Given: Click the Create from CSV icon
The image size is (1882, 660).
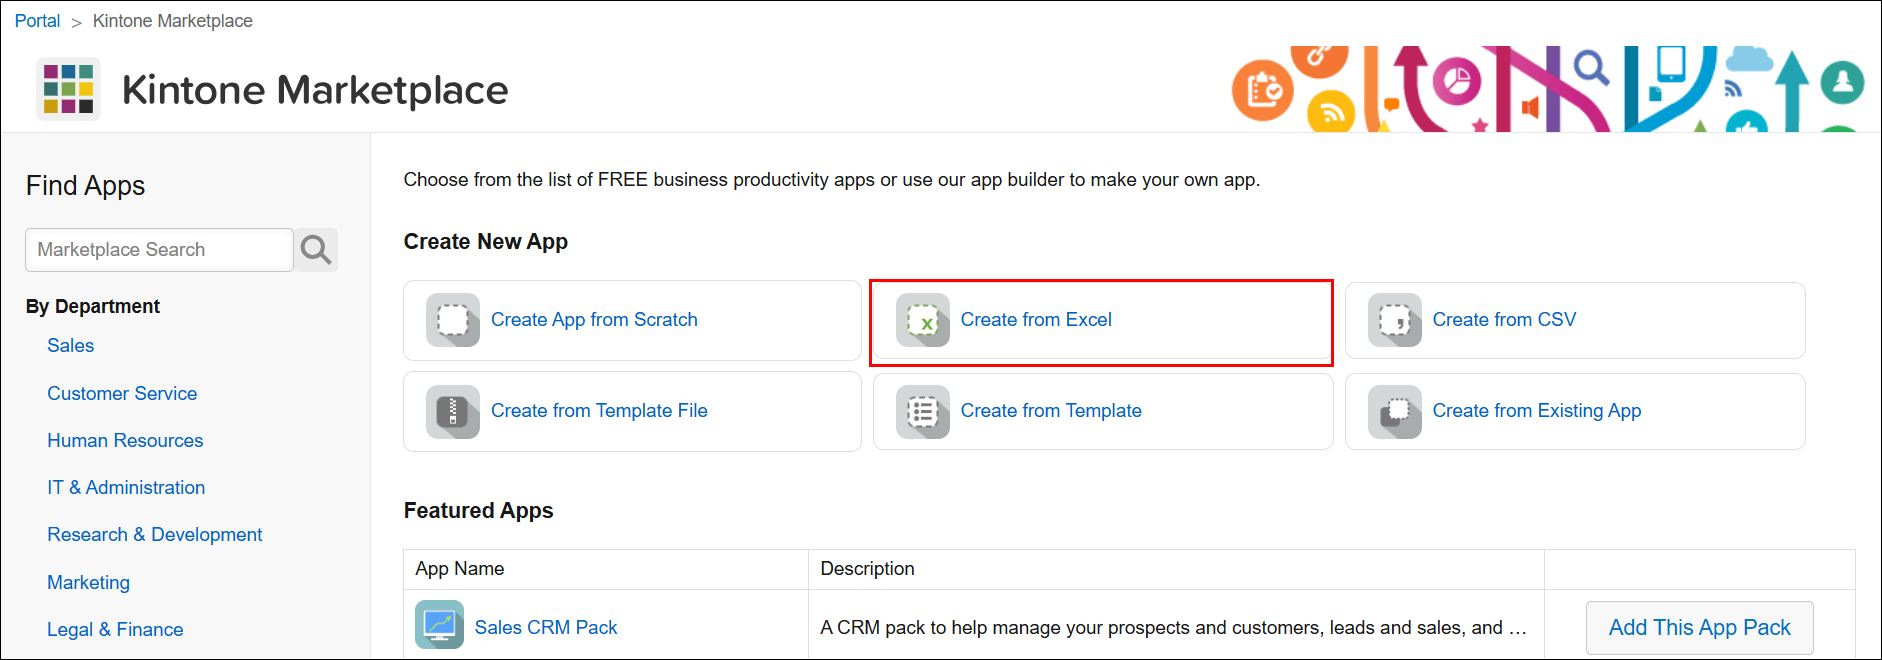Looking at the screenshot, I should pyautogui.click(x=1394, y=320).
